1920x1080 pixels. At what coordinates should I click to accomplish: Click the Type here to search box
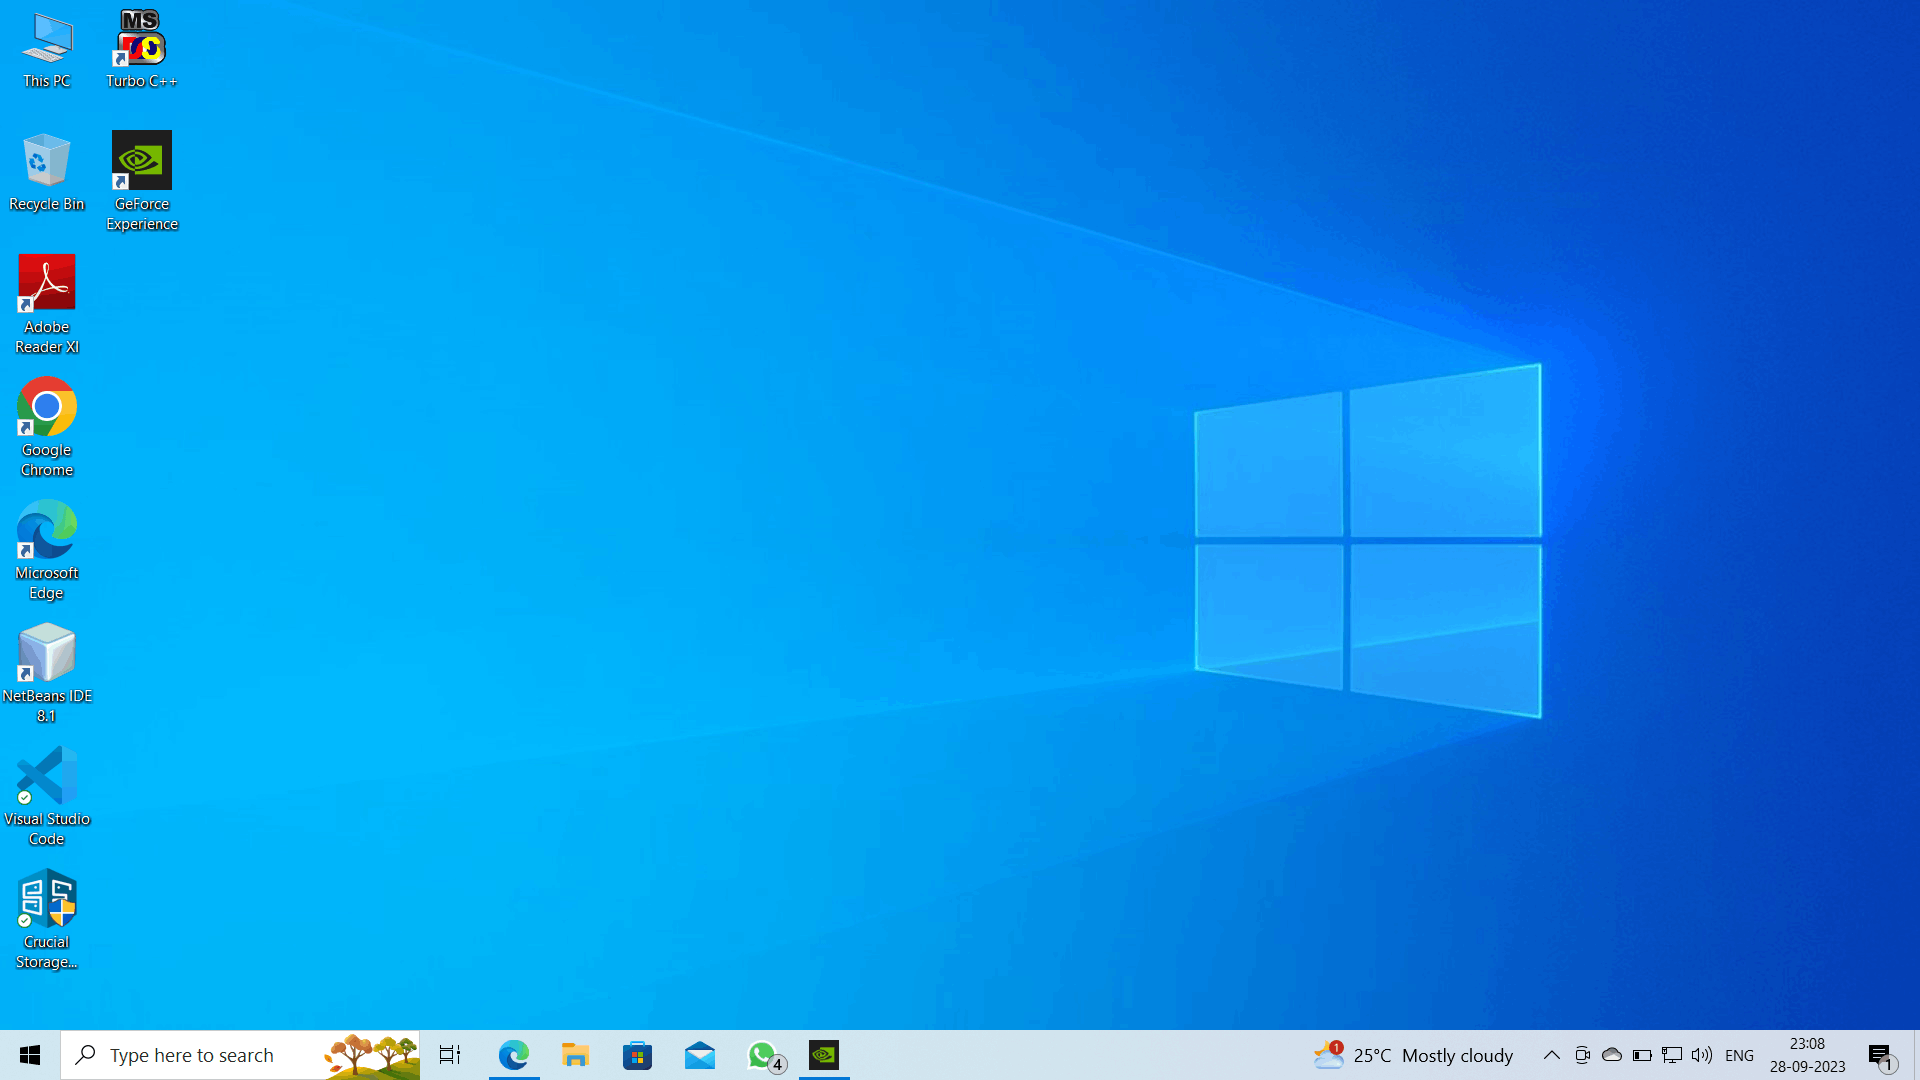click(240, 1055)
